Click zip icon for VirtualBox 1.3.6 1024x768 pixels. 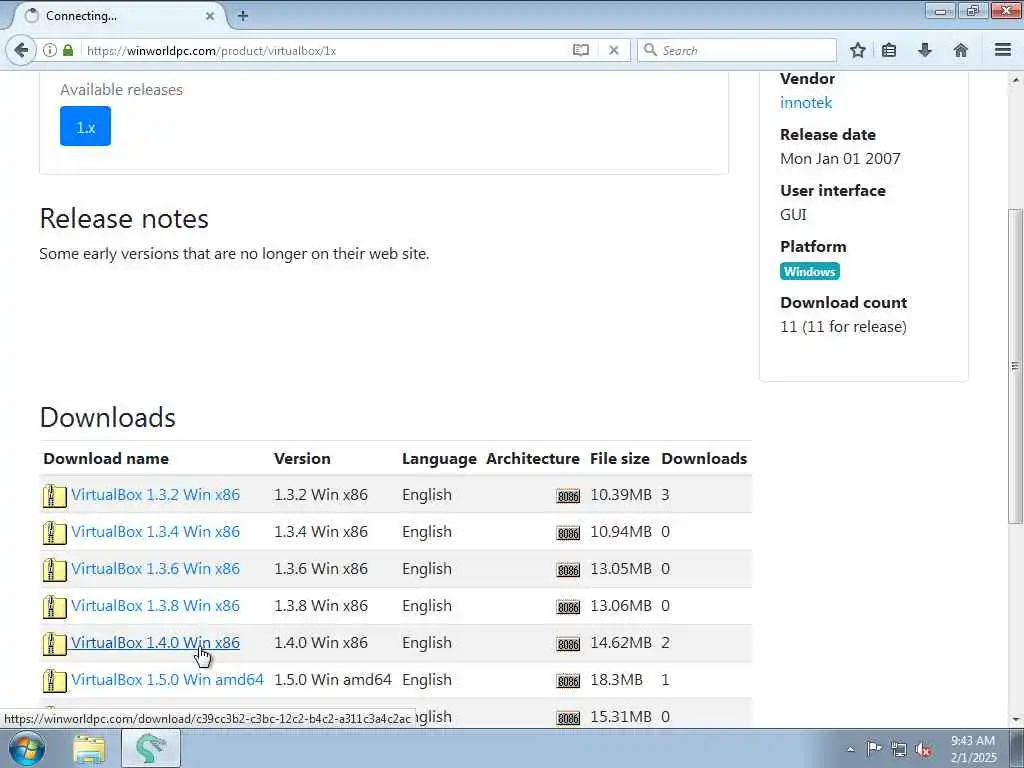pyautogui.click(x=54, y=569)
